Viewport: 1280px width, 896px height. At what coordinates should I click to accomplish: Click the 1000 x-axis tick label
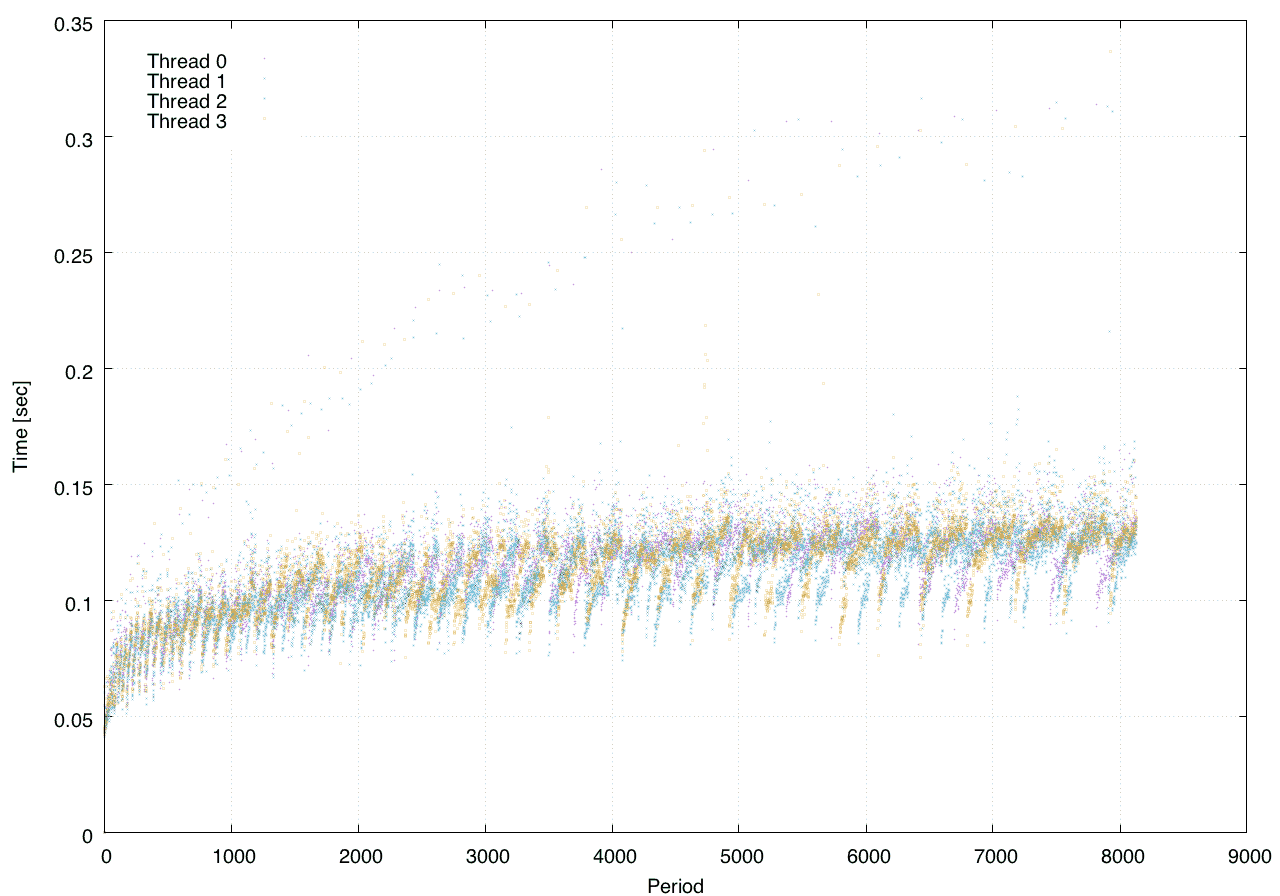pos(232,857)
